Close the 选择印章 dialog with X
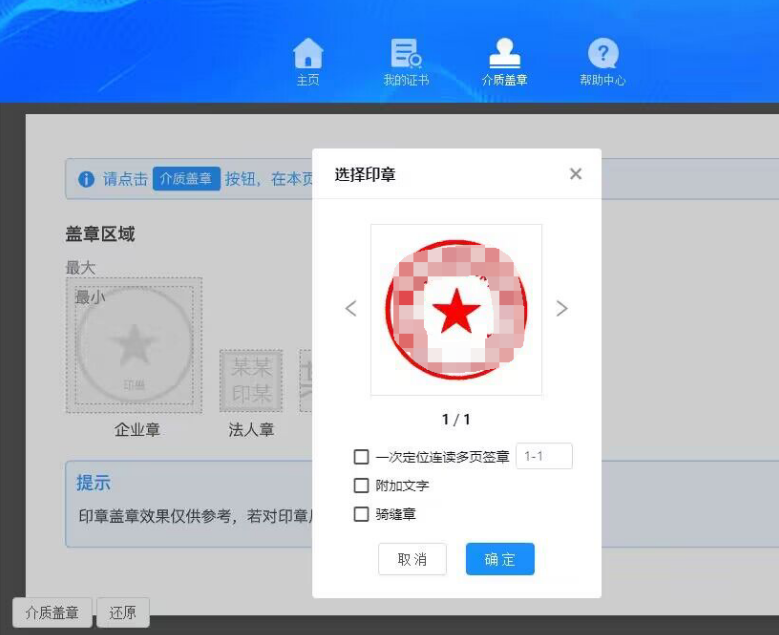 point(575,174)
